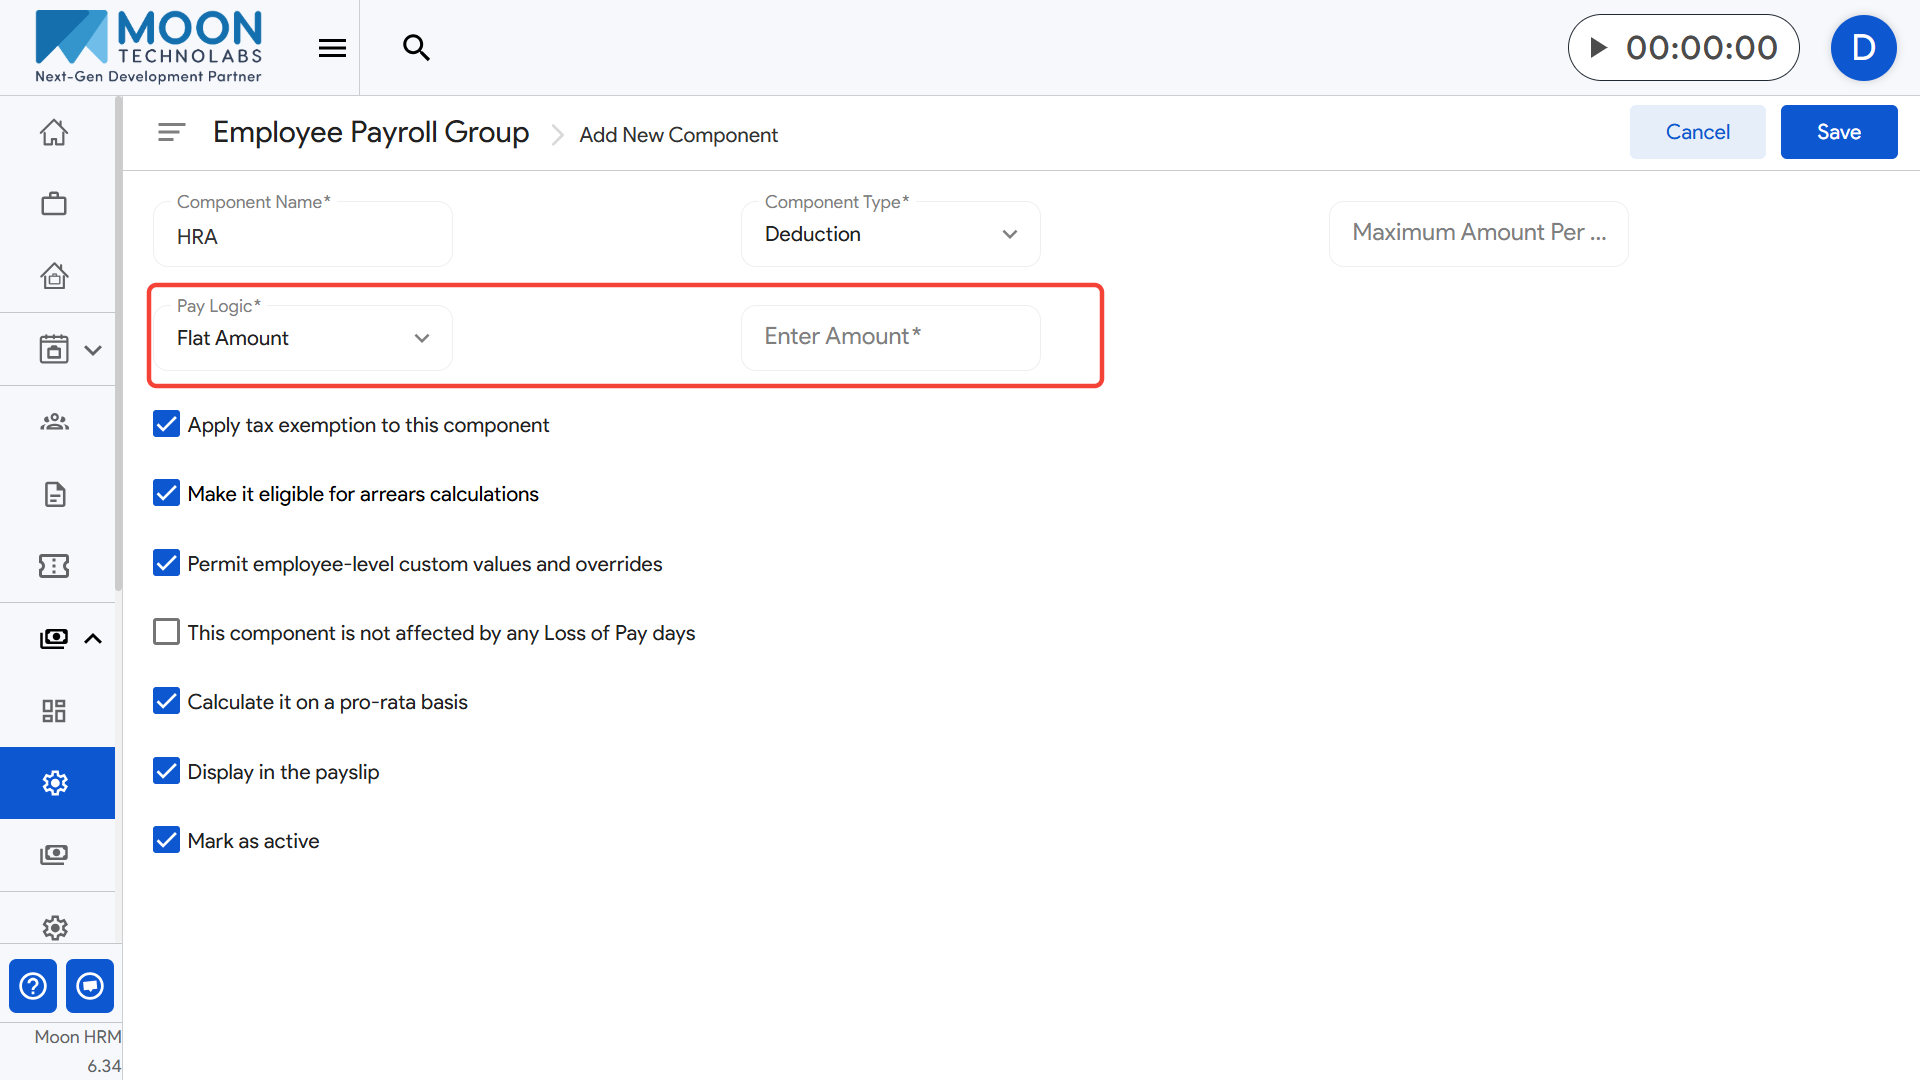Click the Cancel button
This screenshot has height=1080, width=1920.
[x=1697, y=132]
